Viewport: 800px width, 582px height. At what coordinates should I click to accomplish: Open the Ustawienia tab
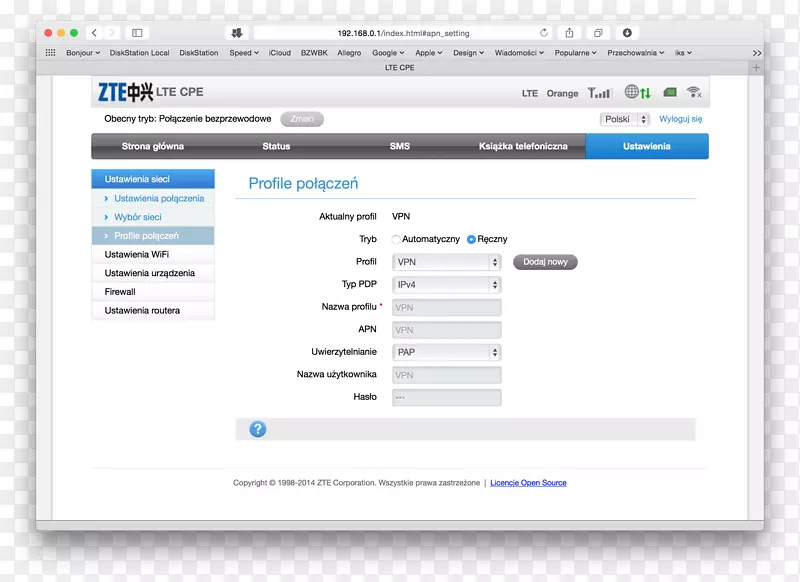pyautogui.click(x=647, y=146)
